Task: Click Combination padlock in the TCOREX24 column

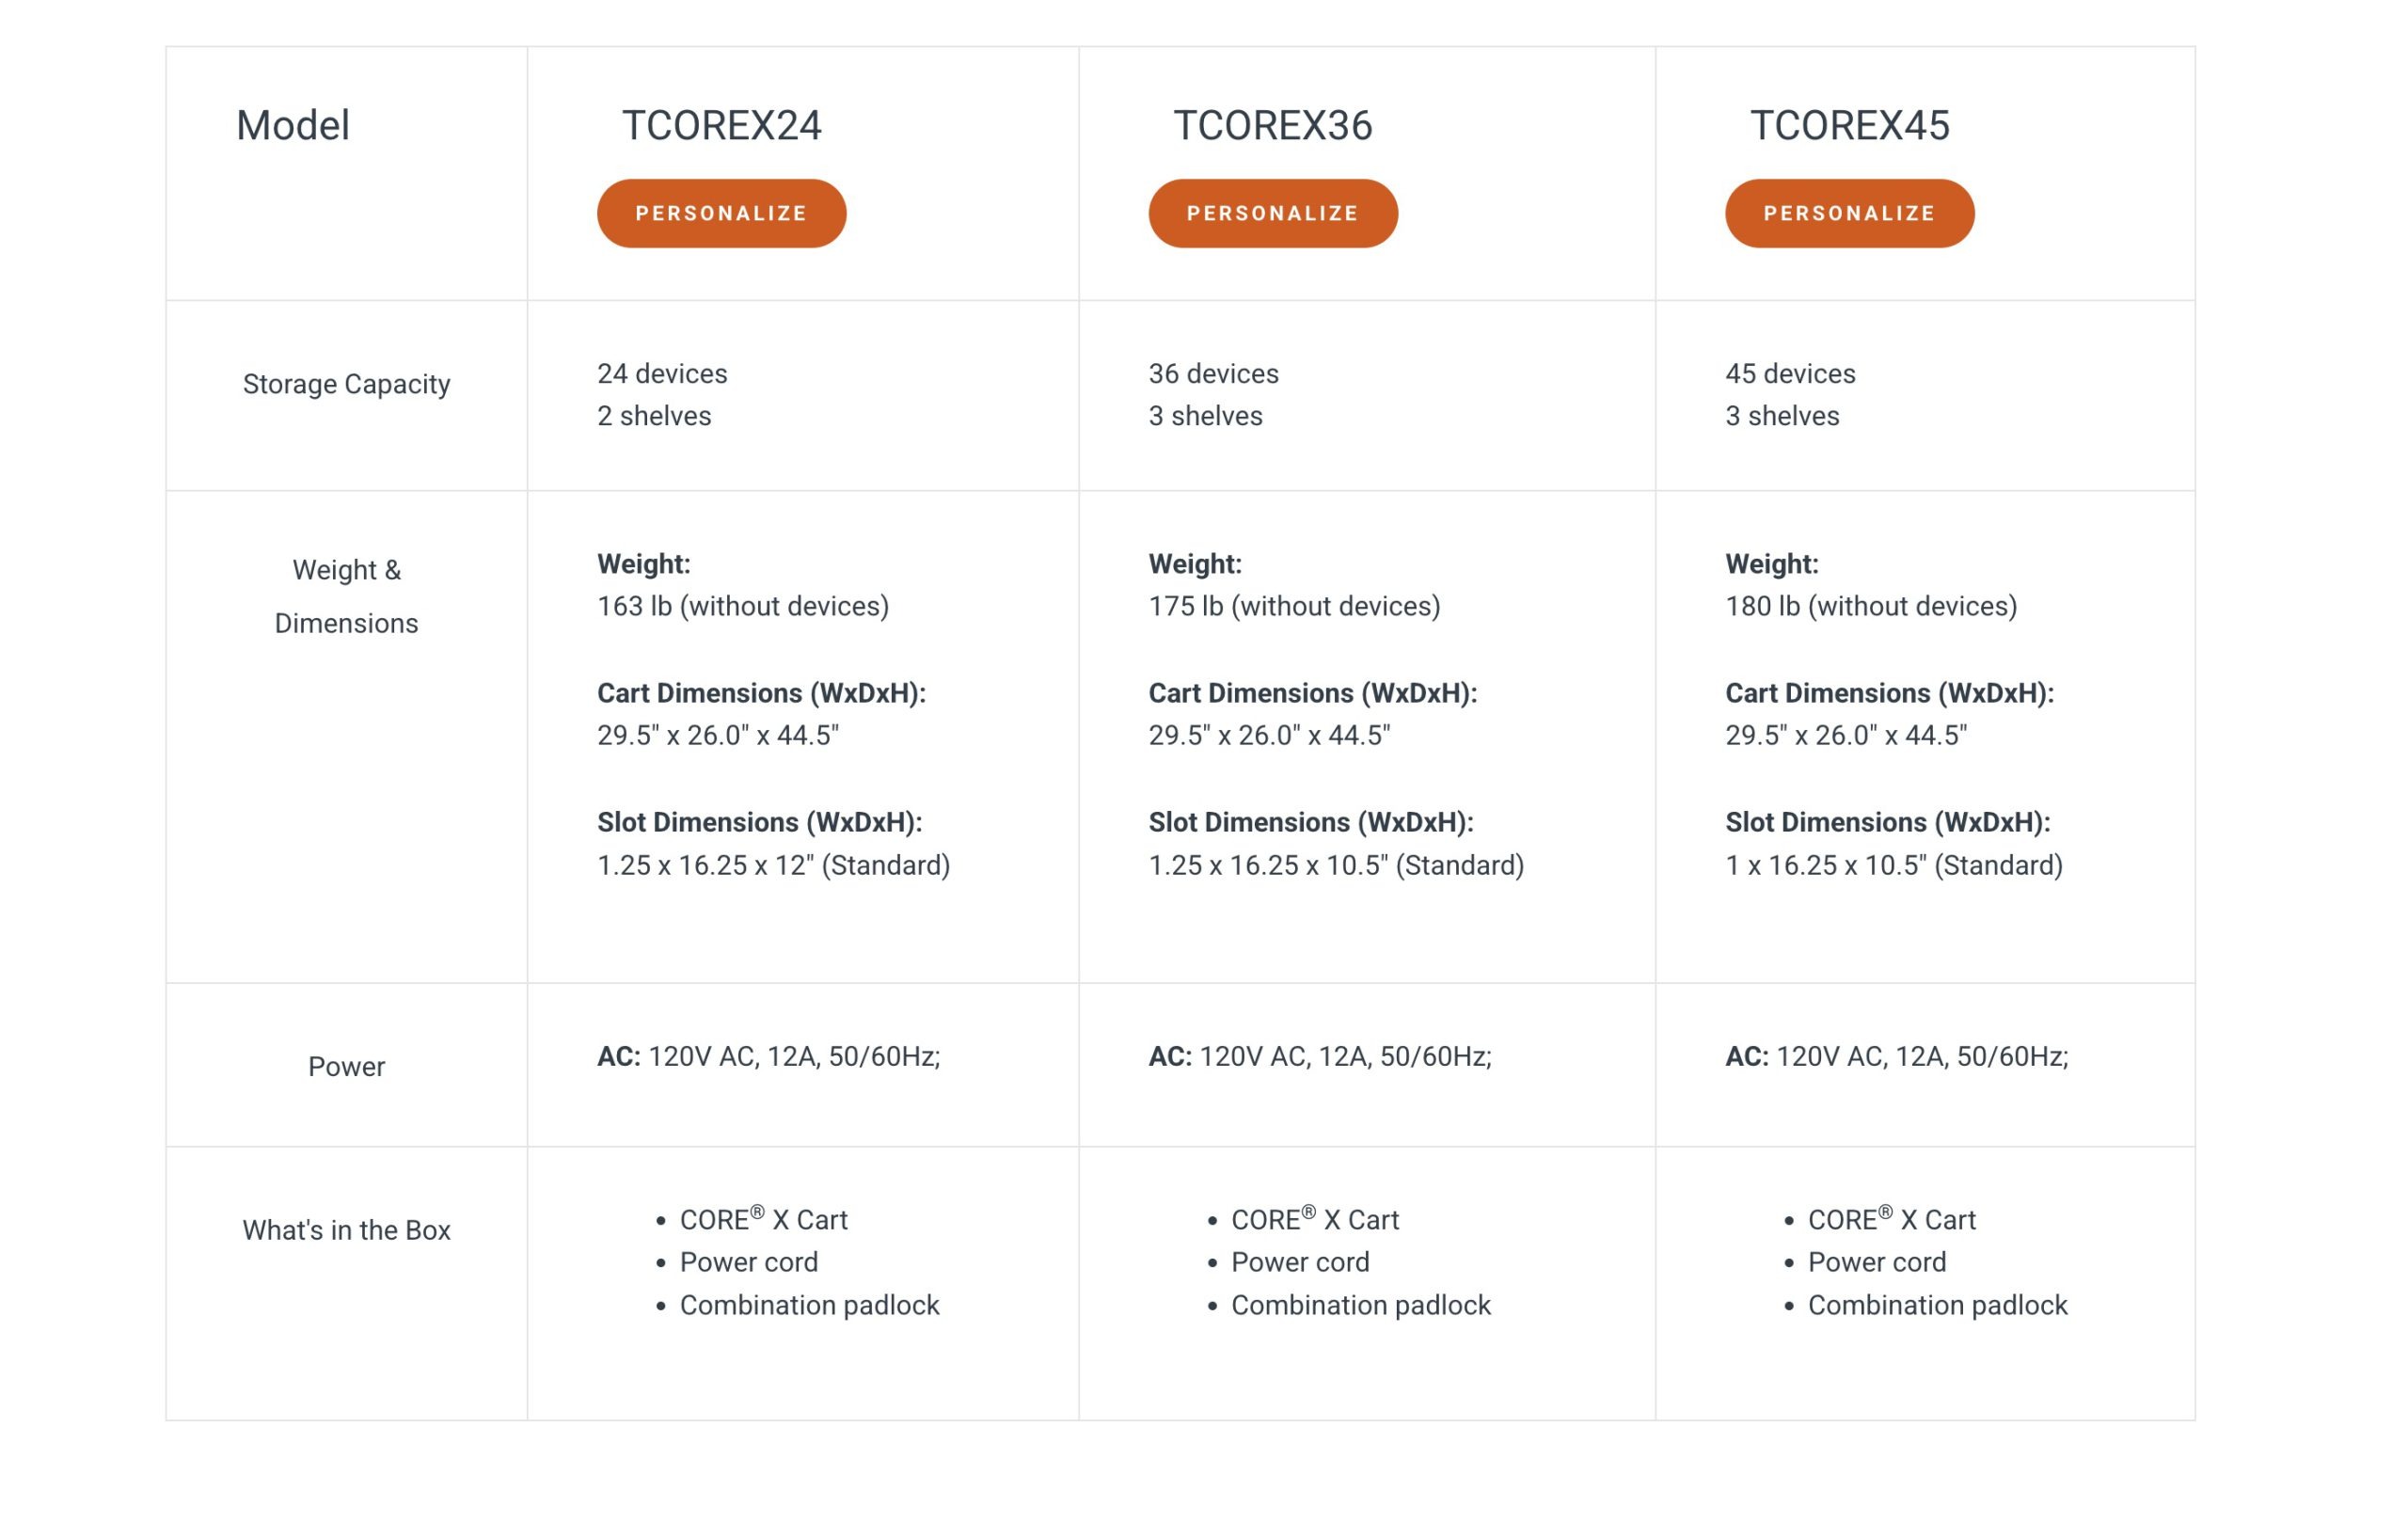Action: point(809,1305)
